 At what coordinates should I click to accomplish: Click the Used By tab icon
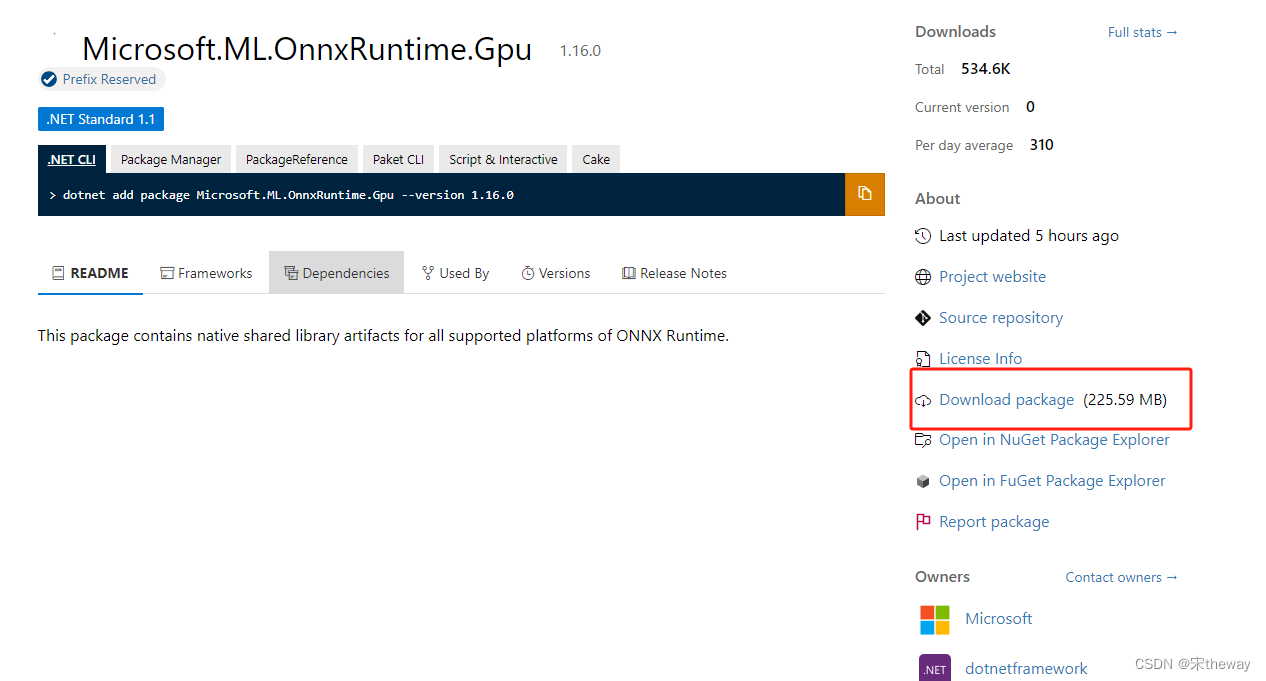point(428,273)
